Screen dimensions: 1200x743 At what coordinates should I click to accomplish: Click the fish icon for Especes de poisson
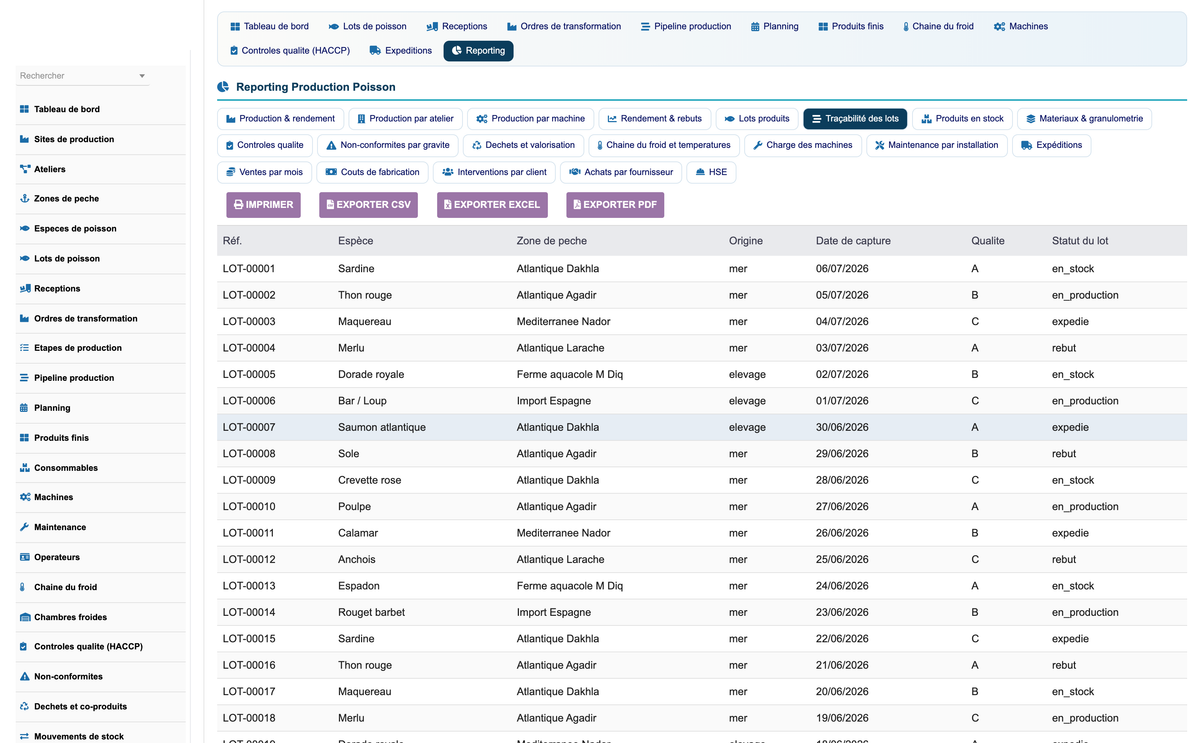[25, 229]
